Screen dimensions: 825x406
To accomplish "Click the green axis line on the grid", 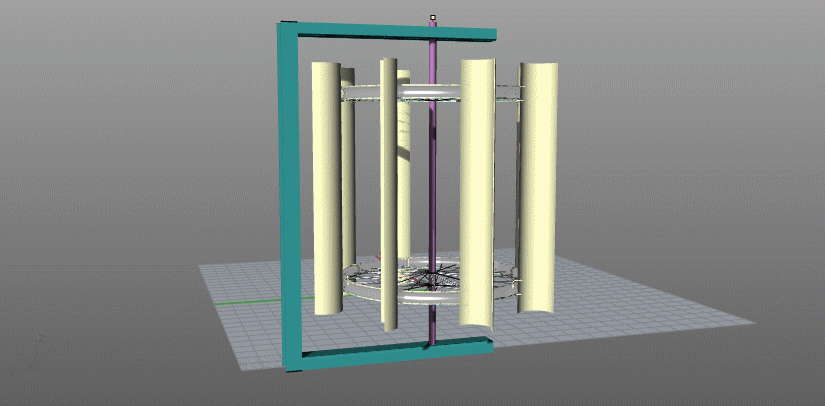I will coord(258,302).
